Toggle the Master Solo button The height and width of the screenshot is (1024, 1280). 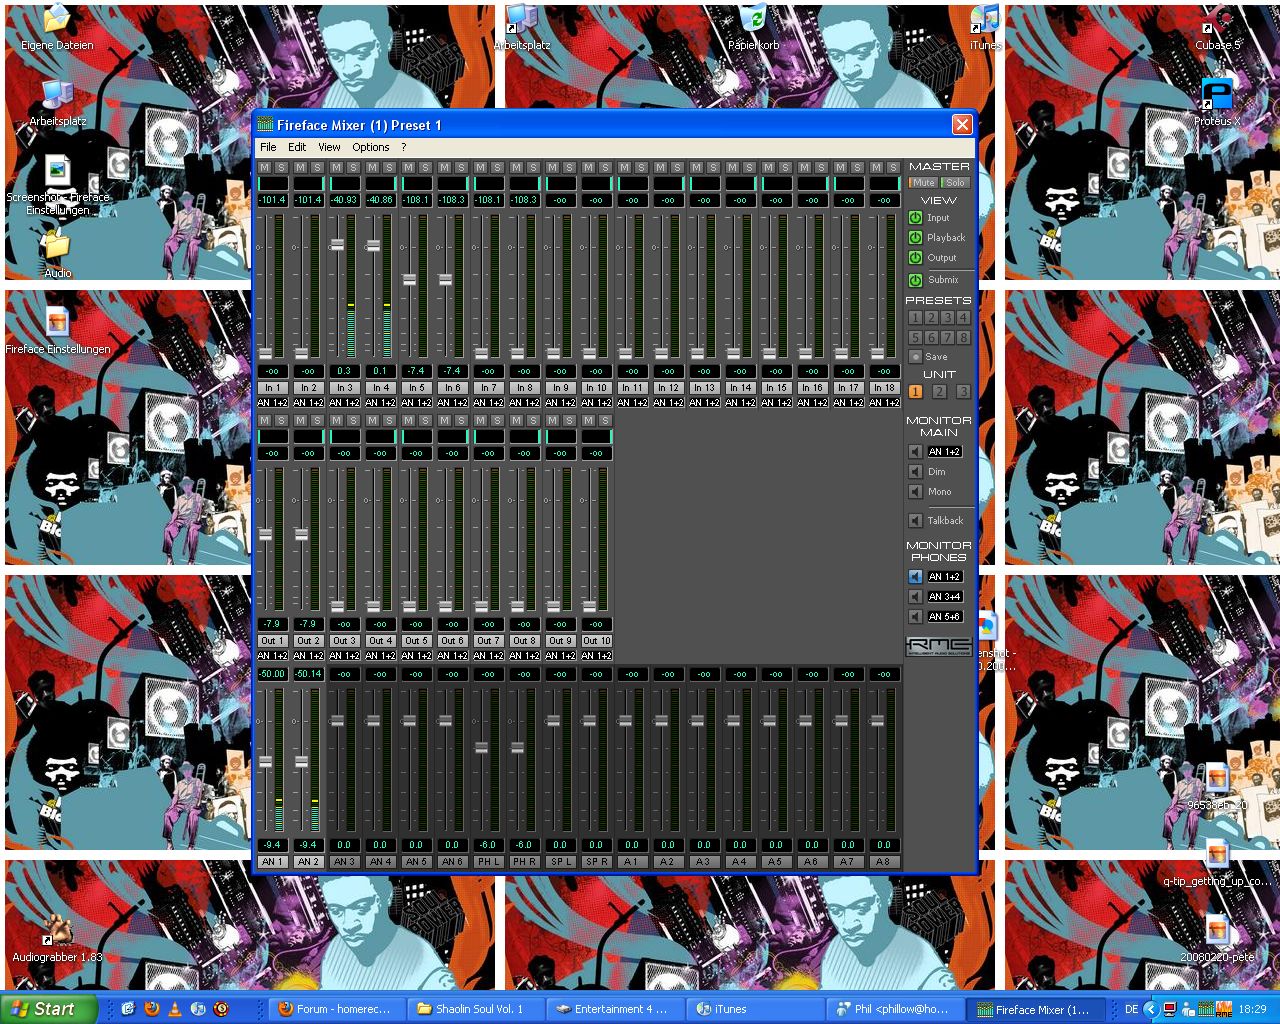click(x=956, y=183)
